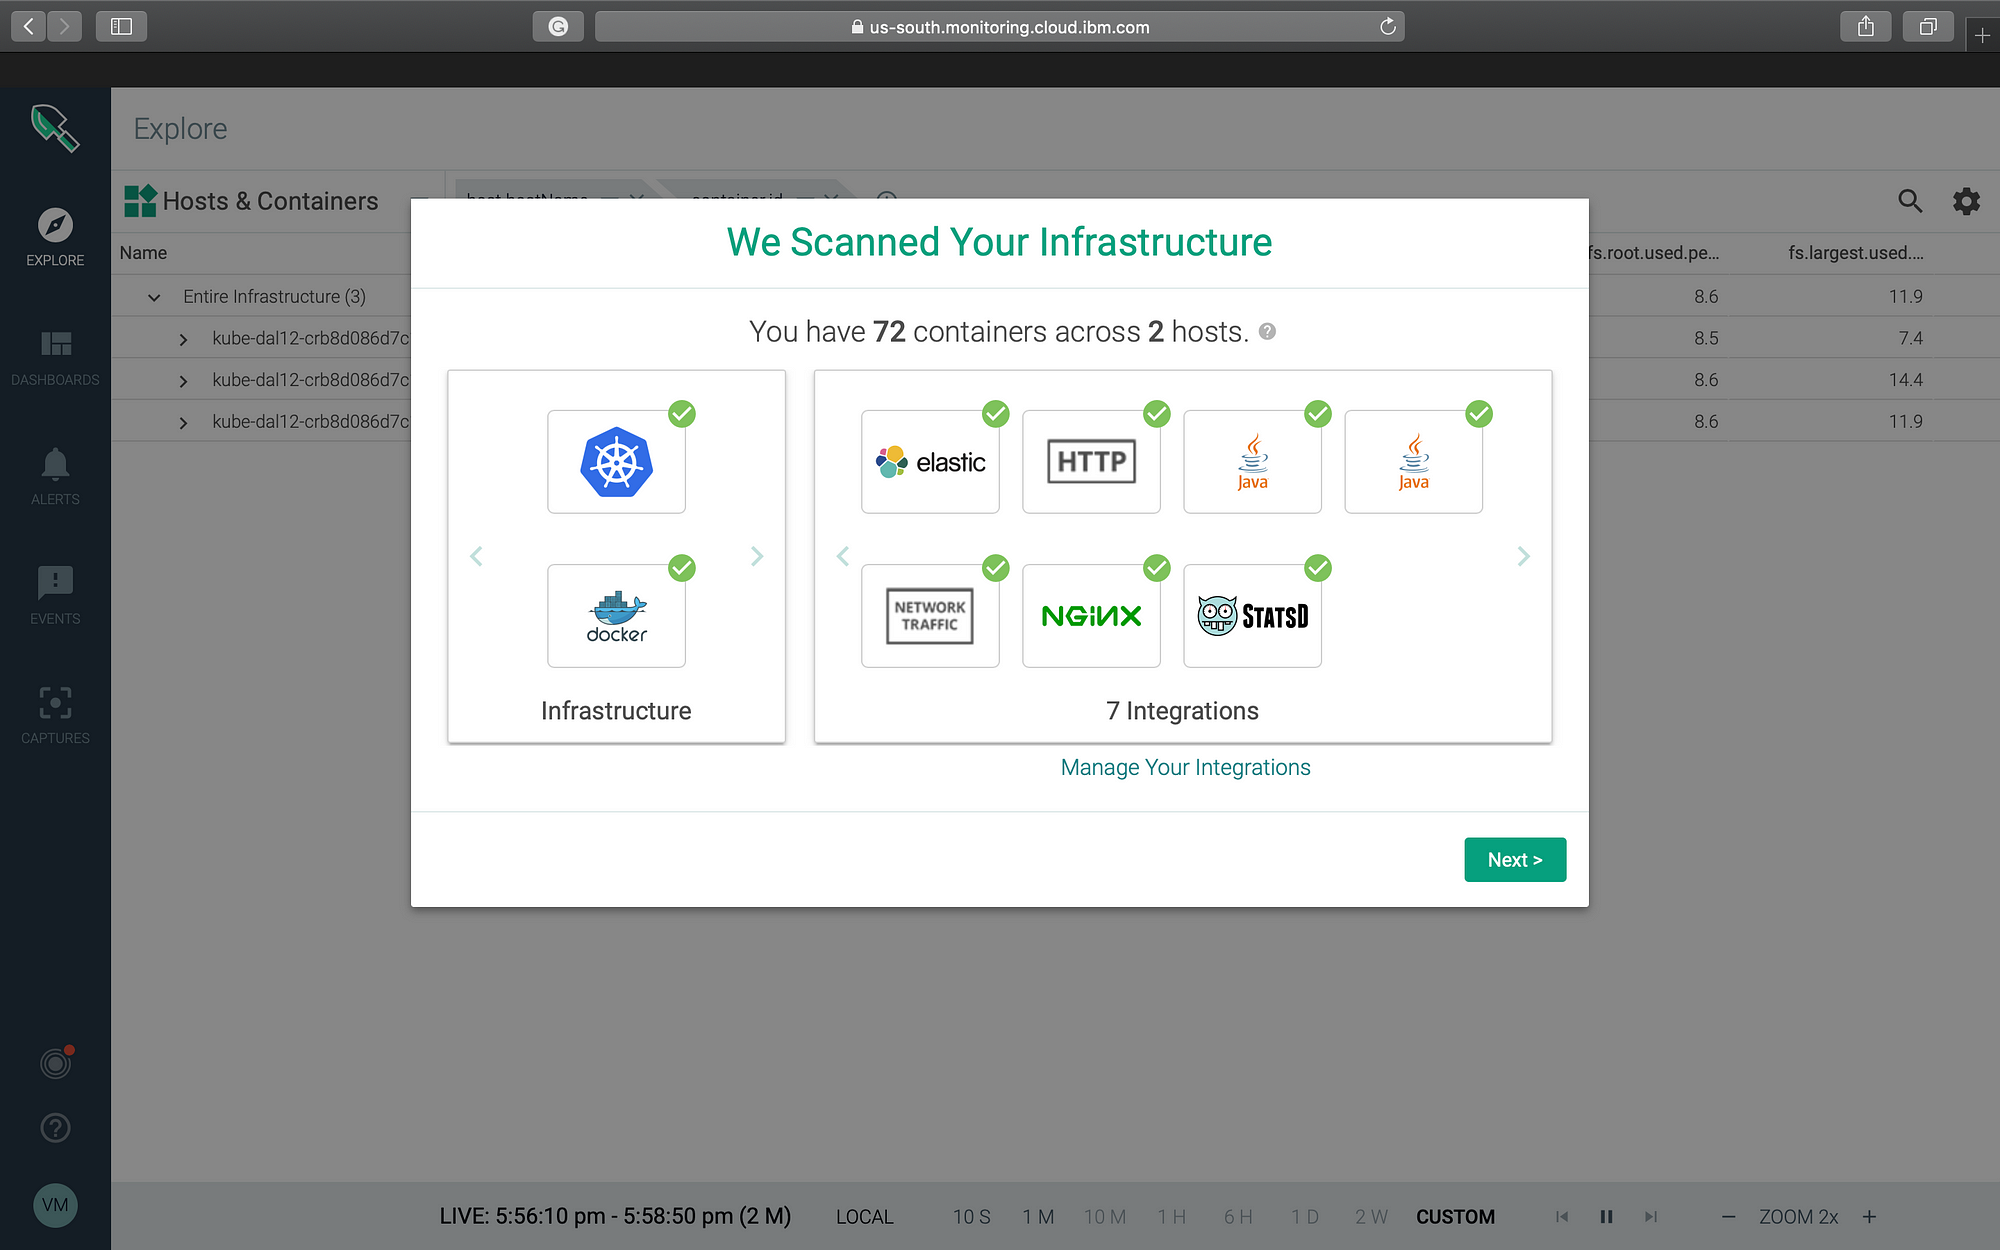The image size is (2000, 1250).
Task: Open the Captures icon in sidebar
Action: click(x=55, y=703)
